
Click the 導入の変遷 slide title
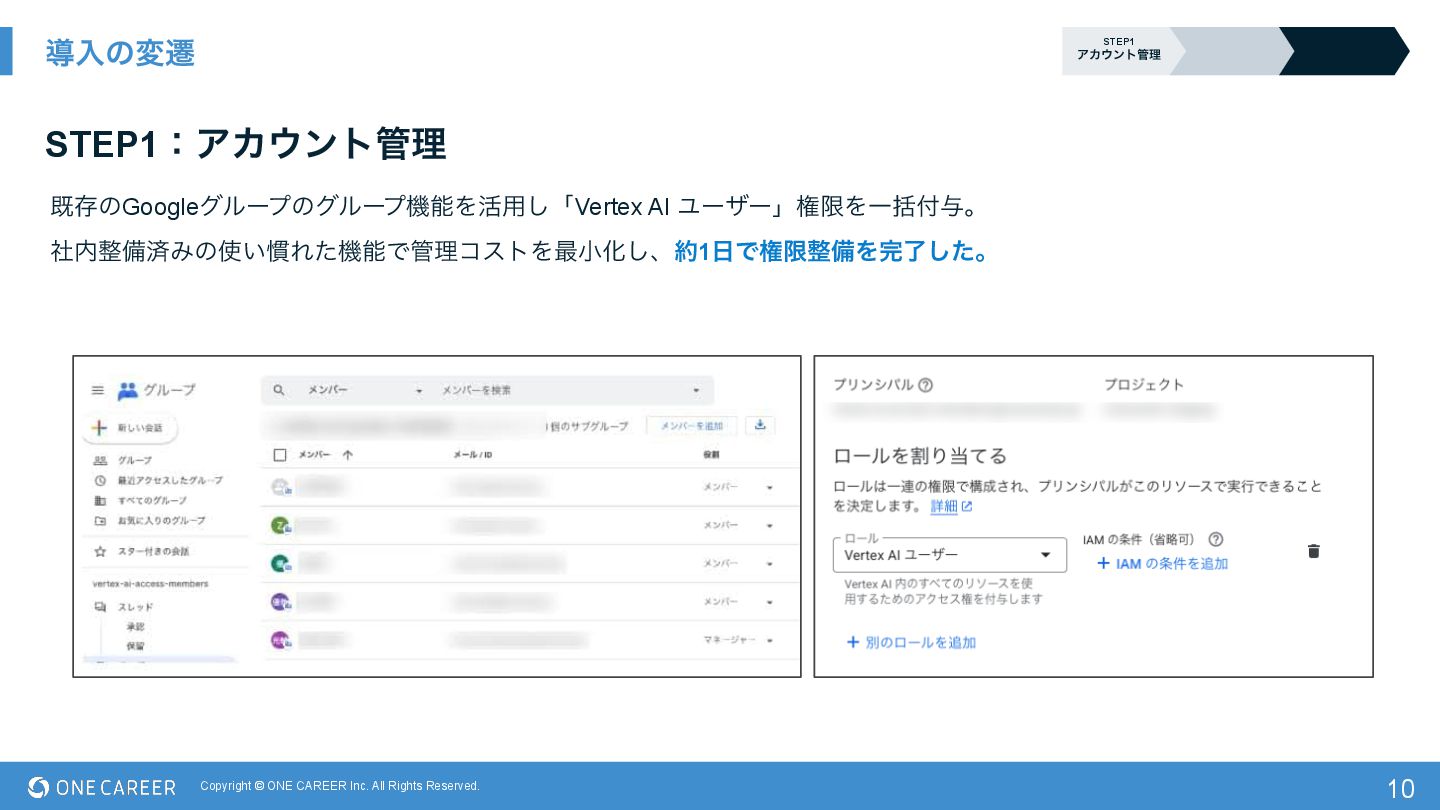pyautogui.click(x=120, y=53)
